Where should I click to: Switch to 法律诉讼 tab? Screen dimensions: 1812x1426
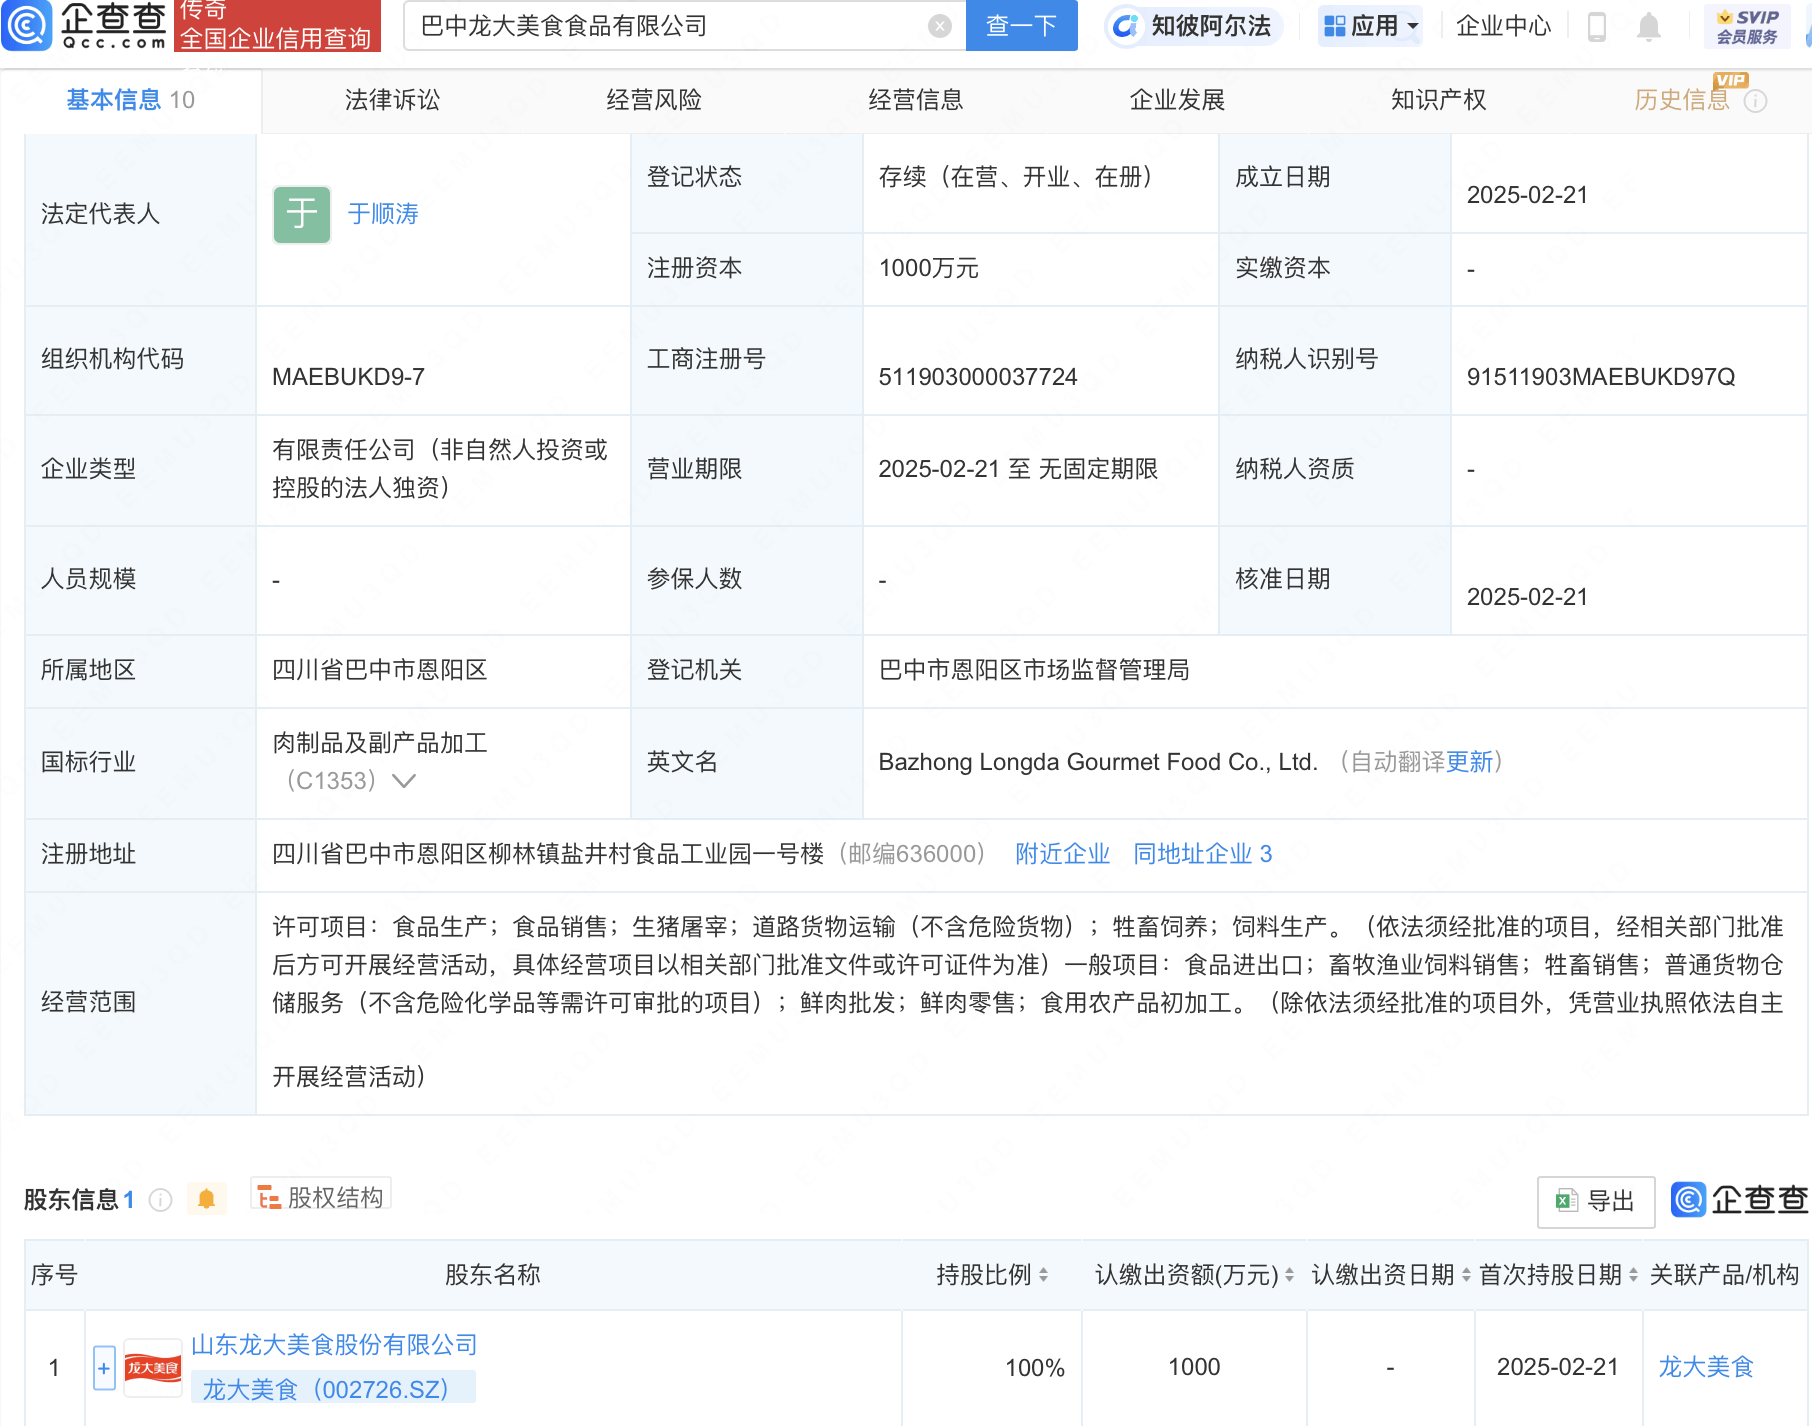(x=392, y=100)
